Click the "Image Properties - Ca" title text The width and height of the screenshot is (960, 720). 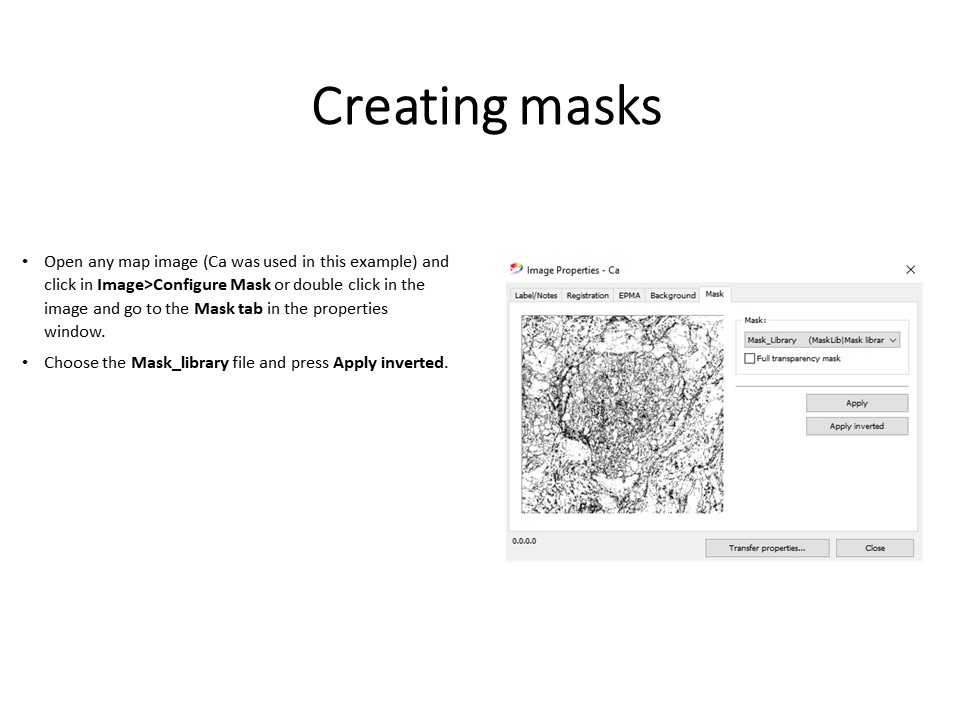pos(573,270)
